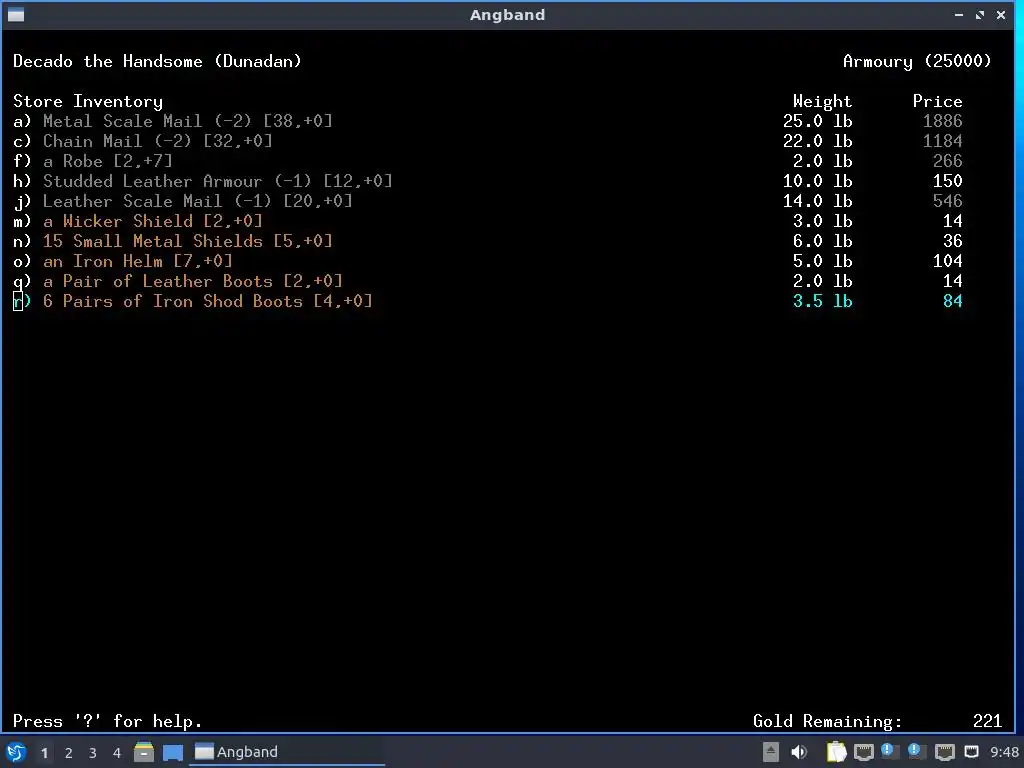Switch to workspace 1
The width and height of the screenshot is (1024, 768).
(x=44, y=753)
